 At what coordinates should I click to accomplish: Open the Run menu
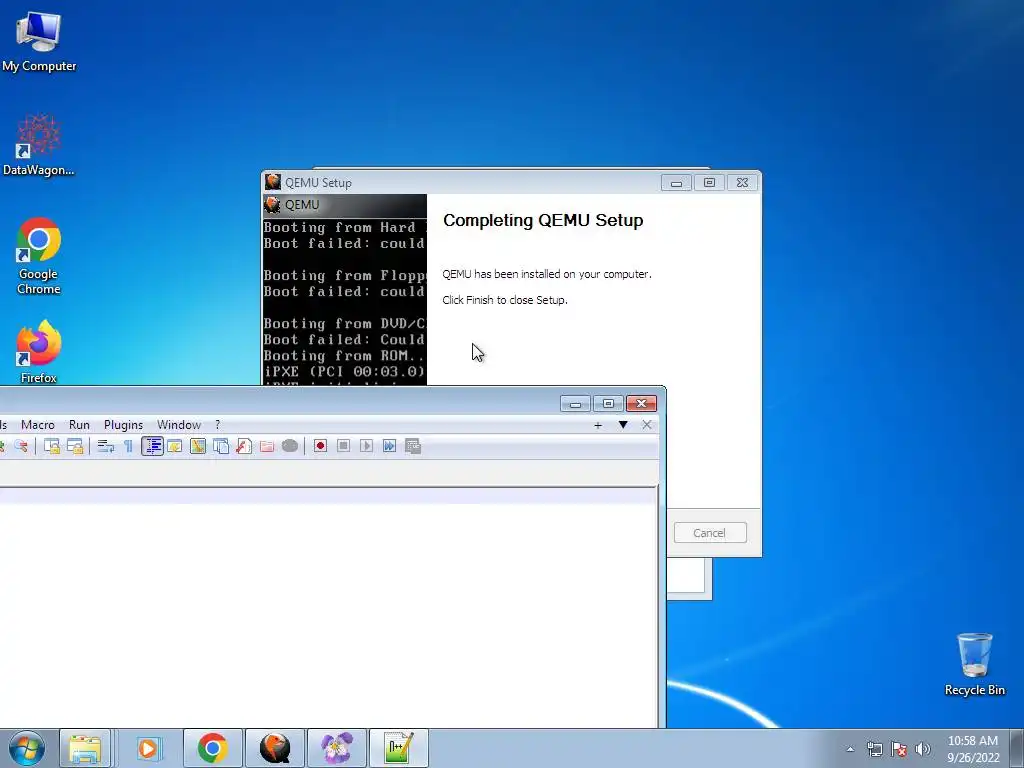[x=79, y=425]
